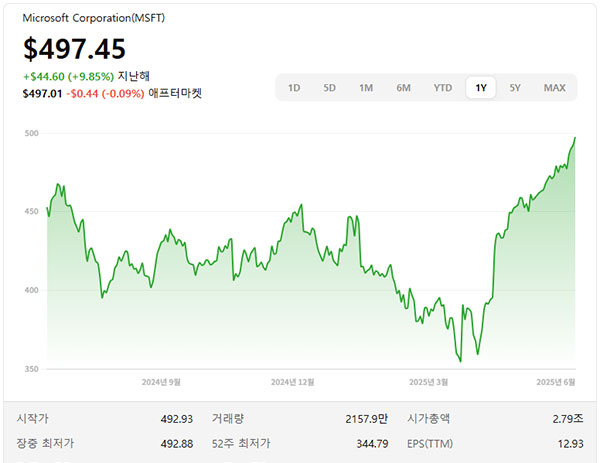600x463 pixels.
Task: Click the 12.93 EPS value
Action: [571, 444]
